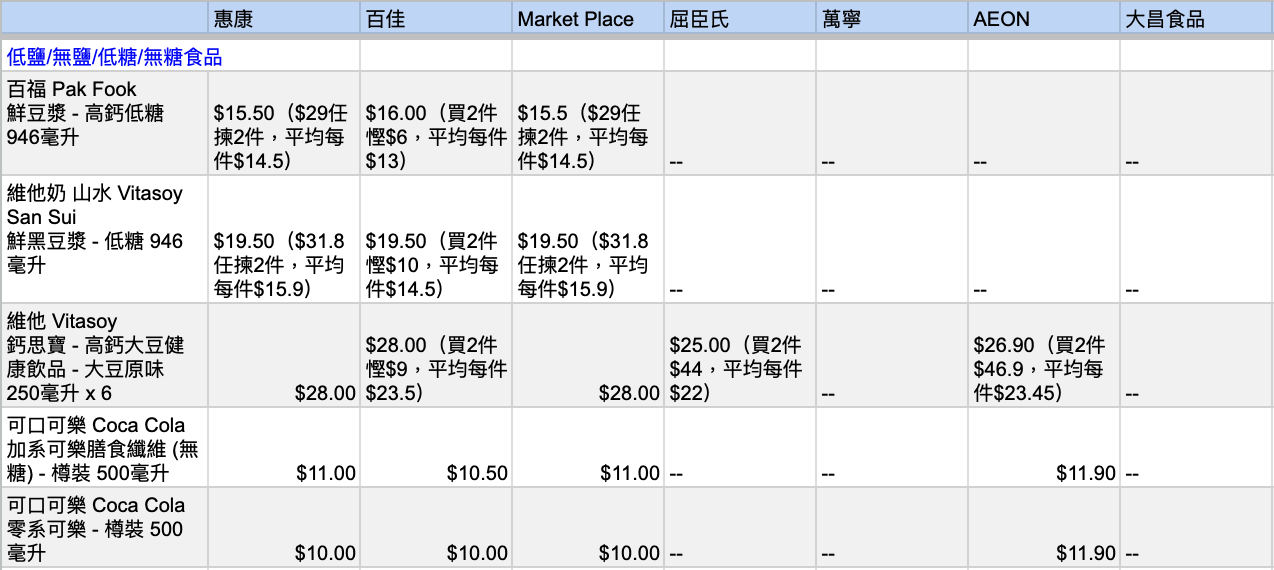Select the 維他 Vitasoy 鈣思寶 product cell

pyautogui.click(x=104, y=356)
